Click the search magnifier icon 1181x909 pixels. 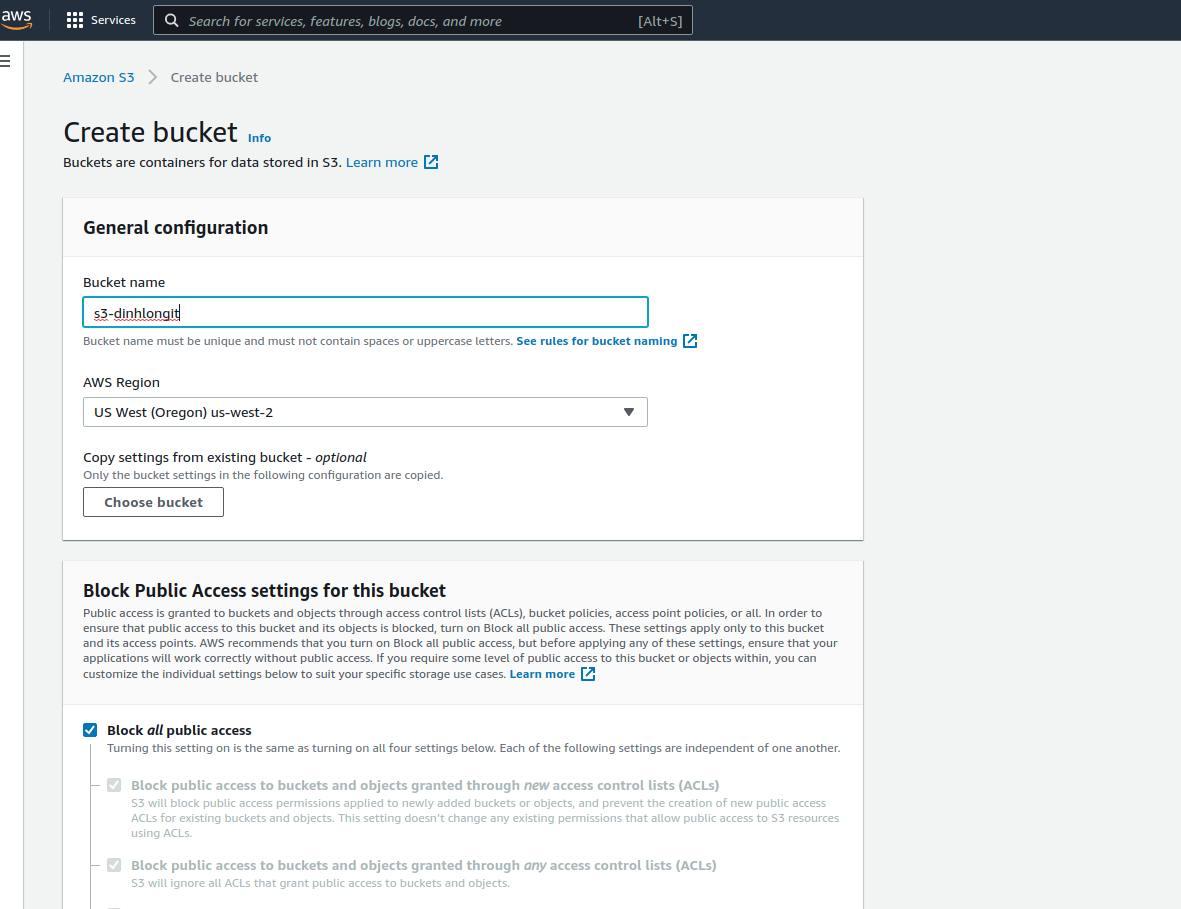(x=172, y=20)
